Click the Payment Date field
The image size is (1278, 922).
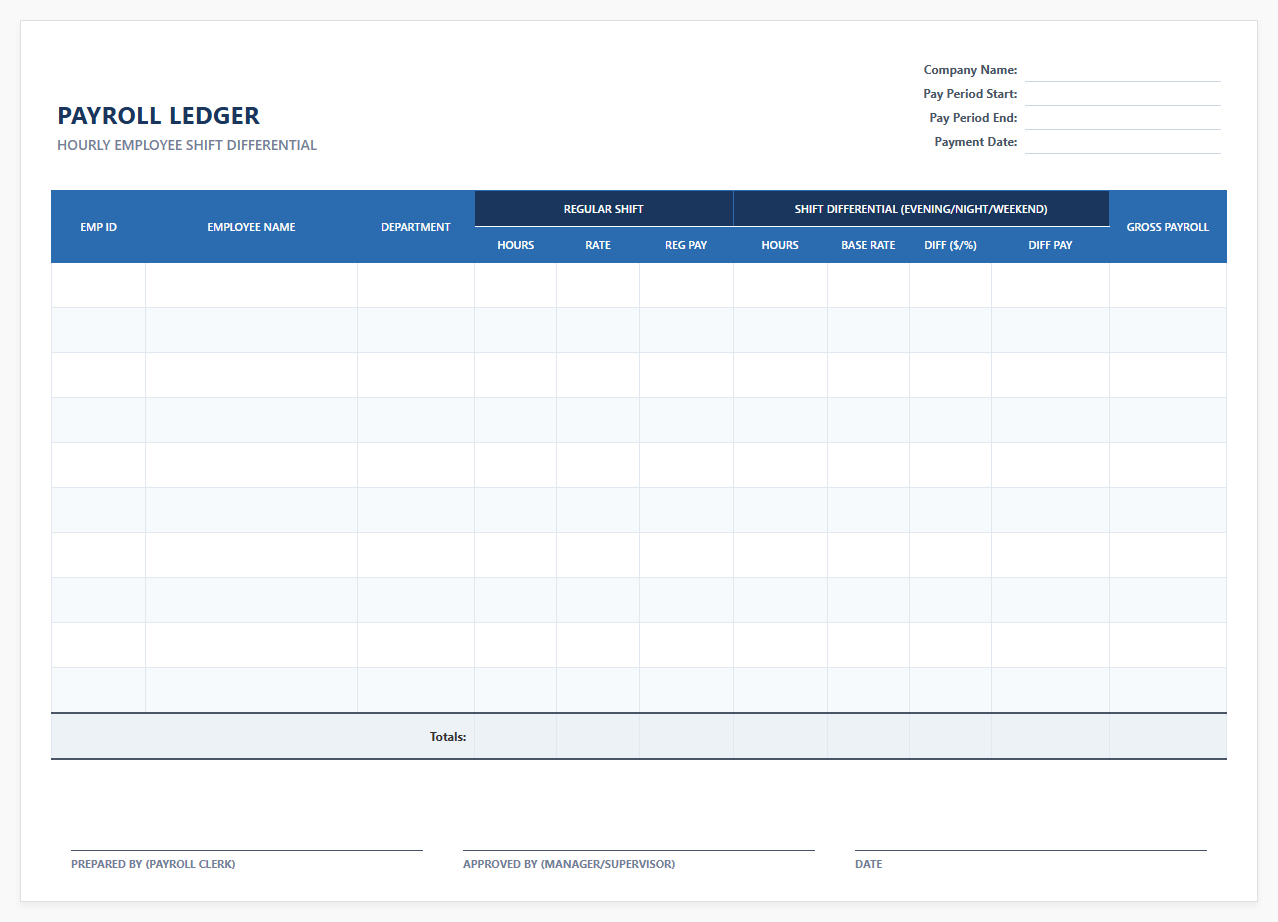[x=1122, y=142]
